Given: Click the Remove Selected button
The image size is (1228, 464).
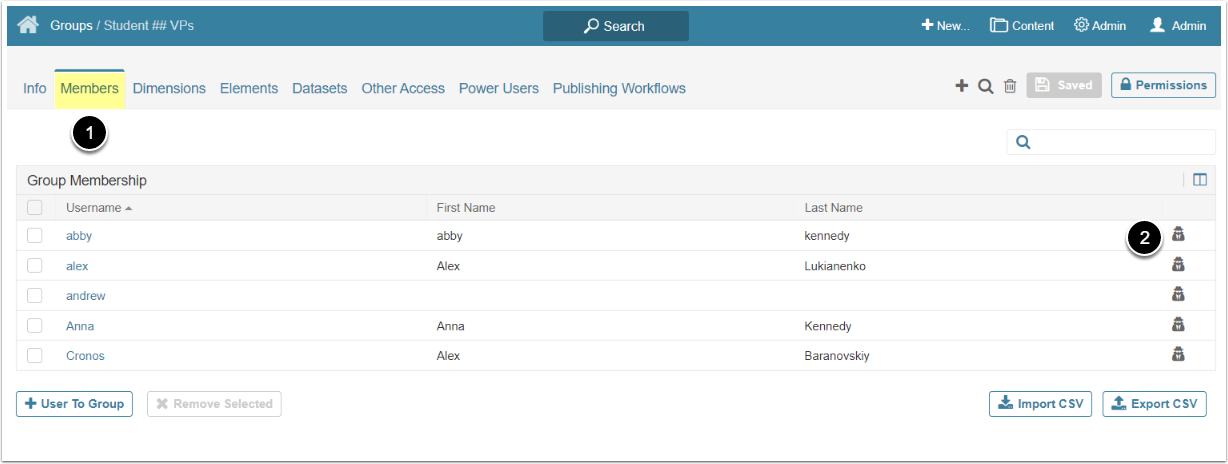Looking at the screenshot, I should point(214,404).
